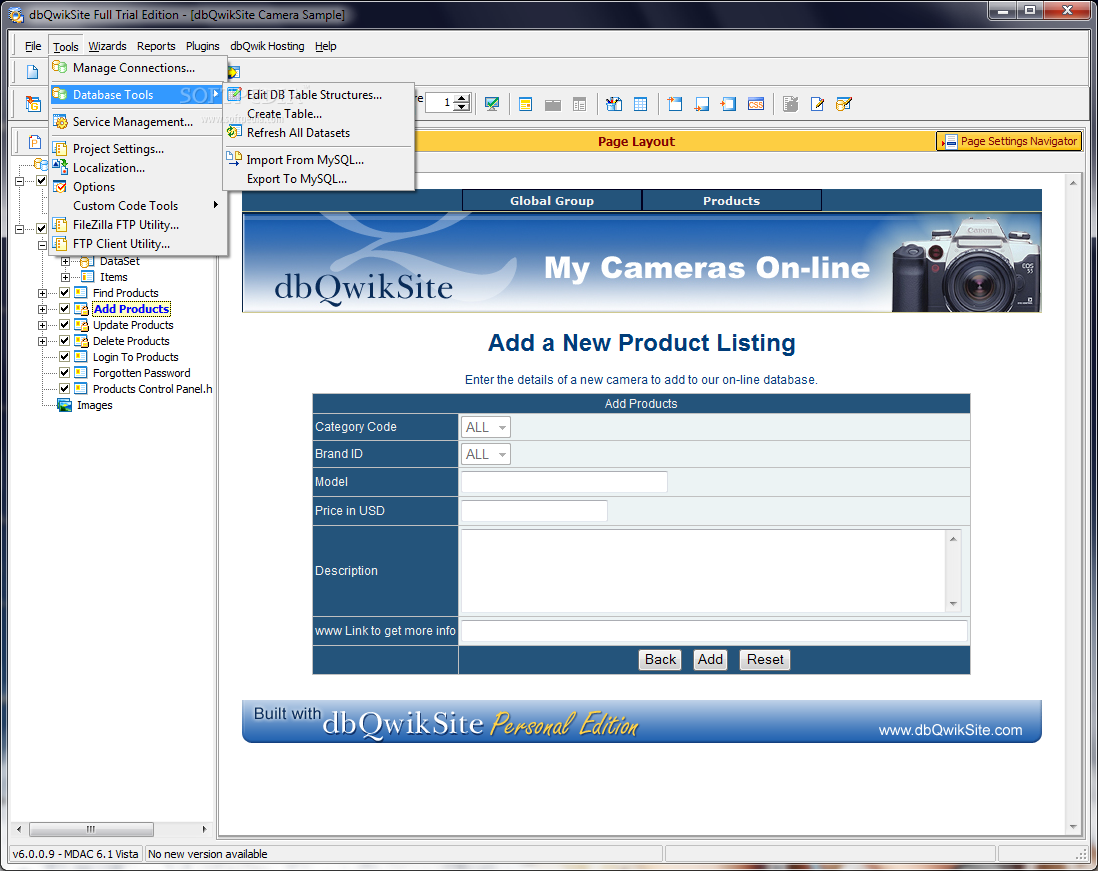This screenshot has width=1098, height=871.
Task: Click the locked page icon beside Update Products
Action: 81,325
